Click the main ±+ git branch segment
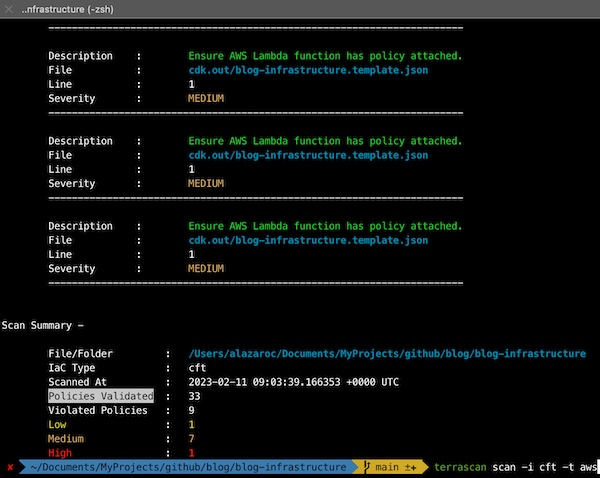600x478 pixels. coord(391,467)
